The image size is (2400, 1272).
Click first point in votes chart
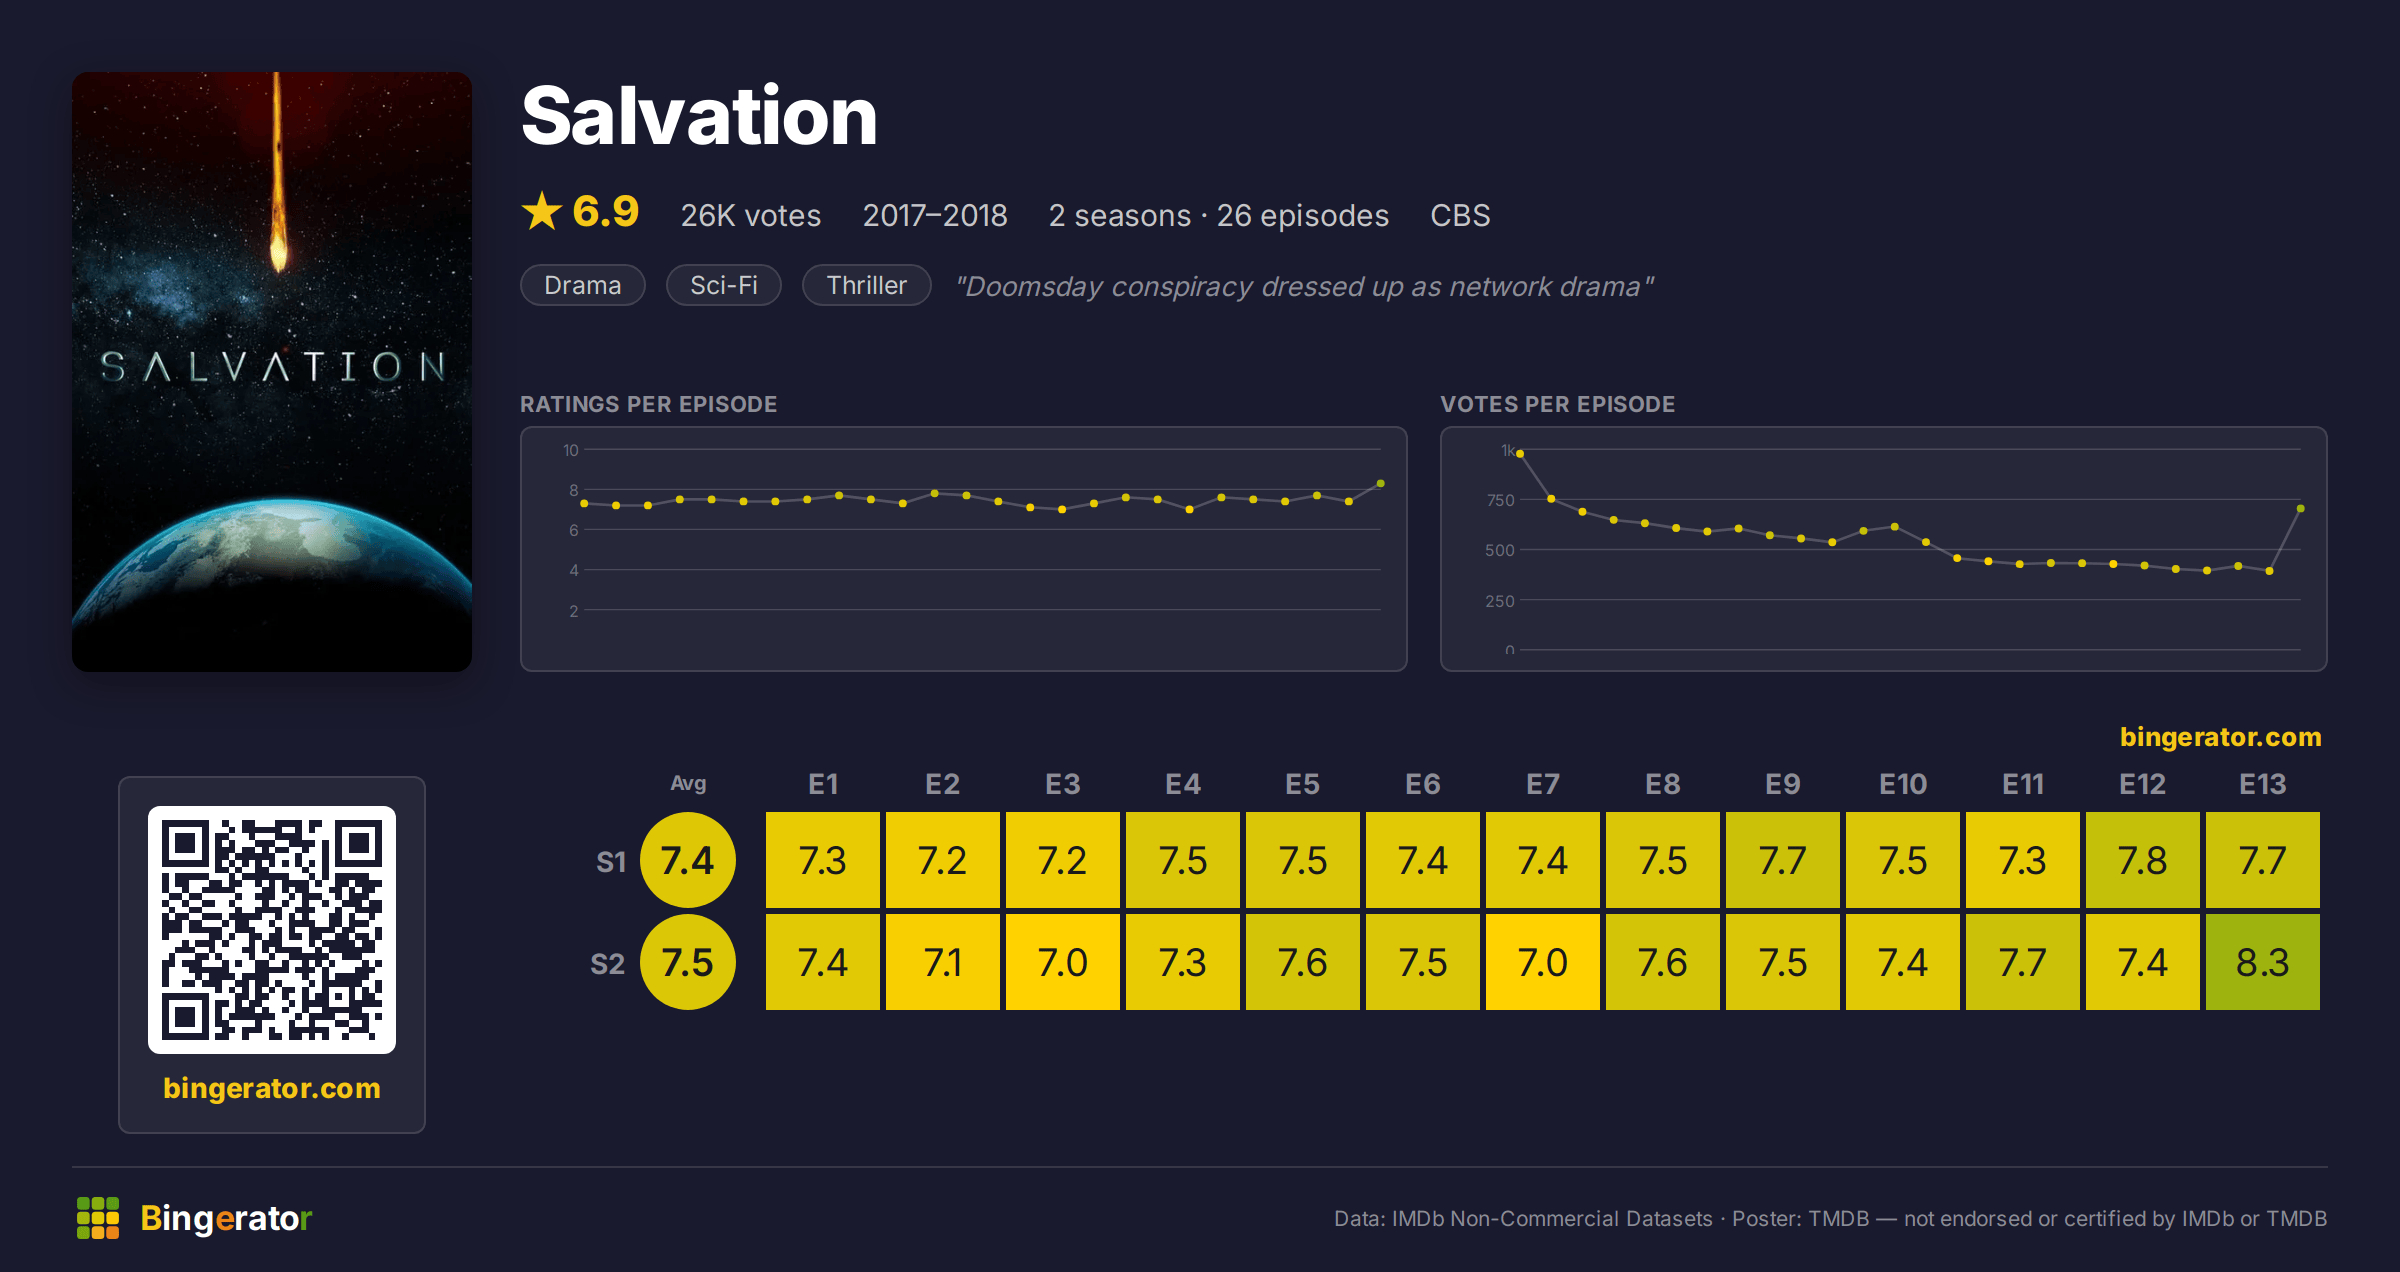(x=1520, y=454)
